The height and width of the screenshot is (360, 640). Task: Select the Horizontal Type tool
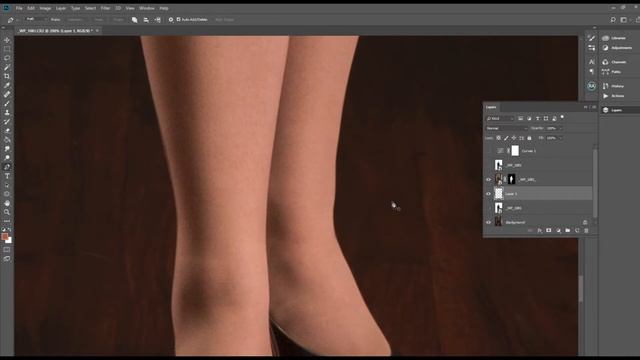(7, 176)
